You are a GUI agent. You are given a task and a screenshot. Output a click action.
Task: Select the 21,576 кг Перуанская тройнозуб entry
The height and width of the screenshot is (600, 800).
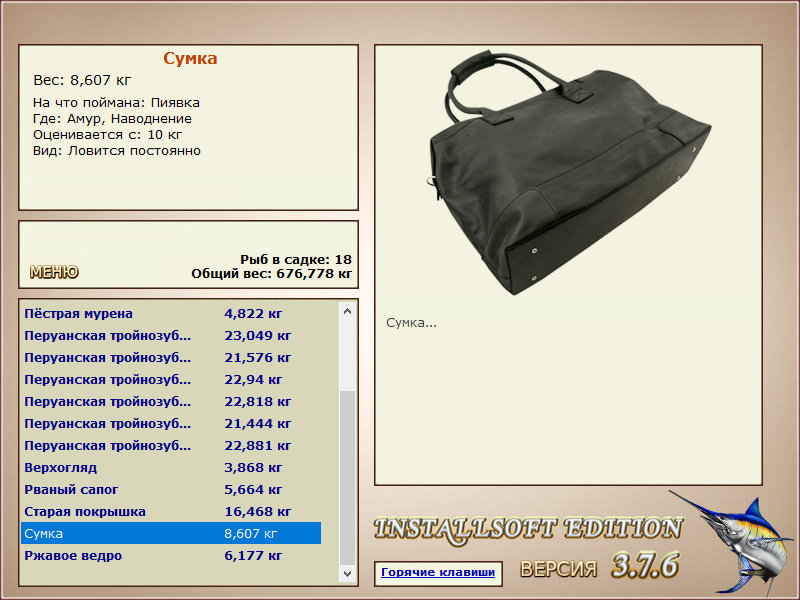pos(171,358)
